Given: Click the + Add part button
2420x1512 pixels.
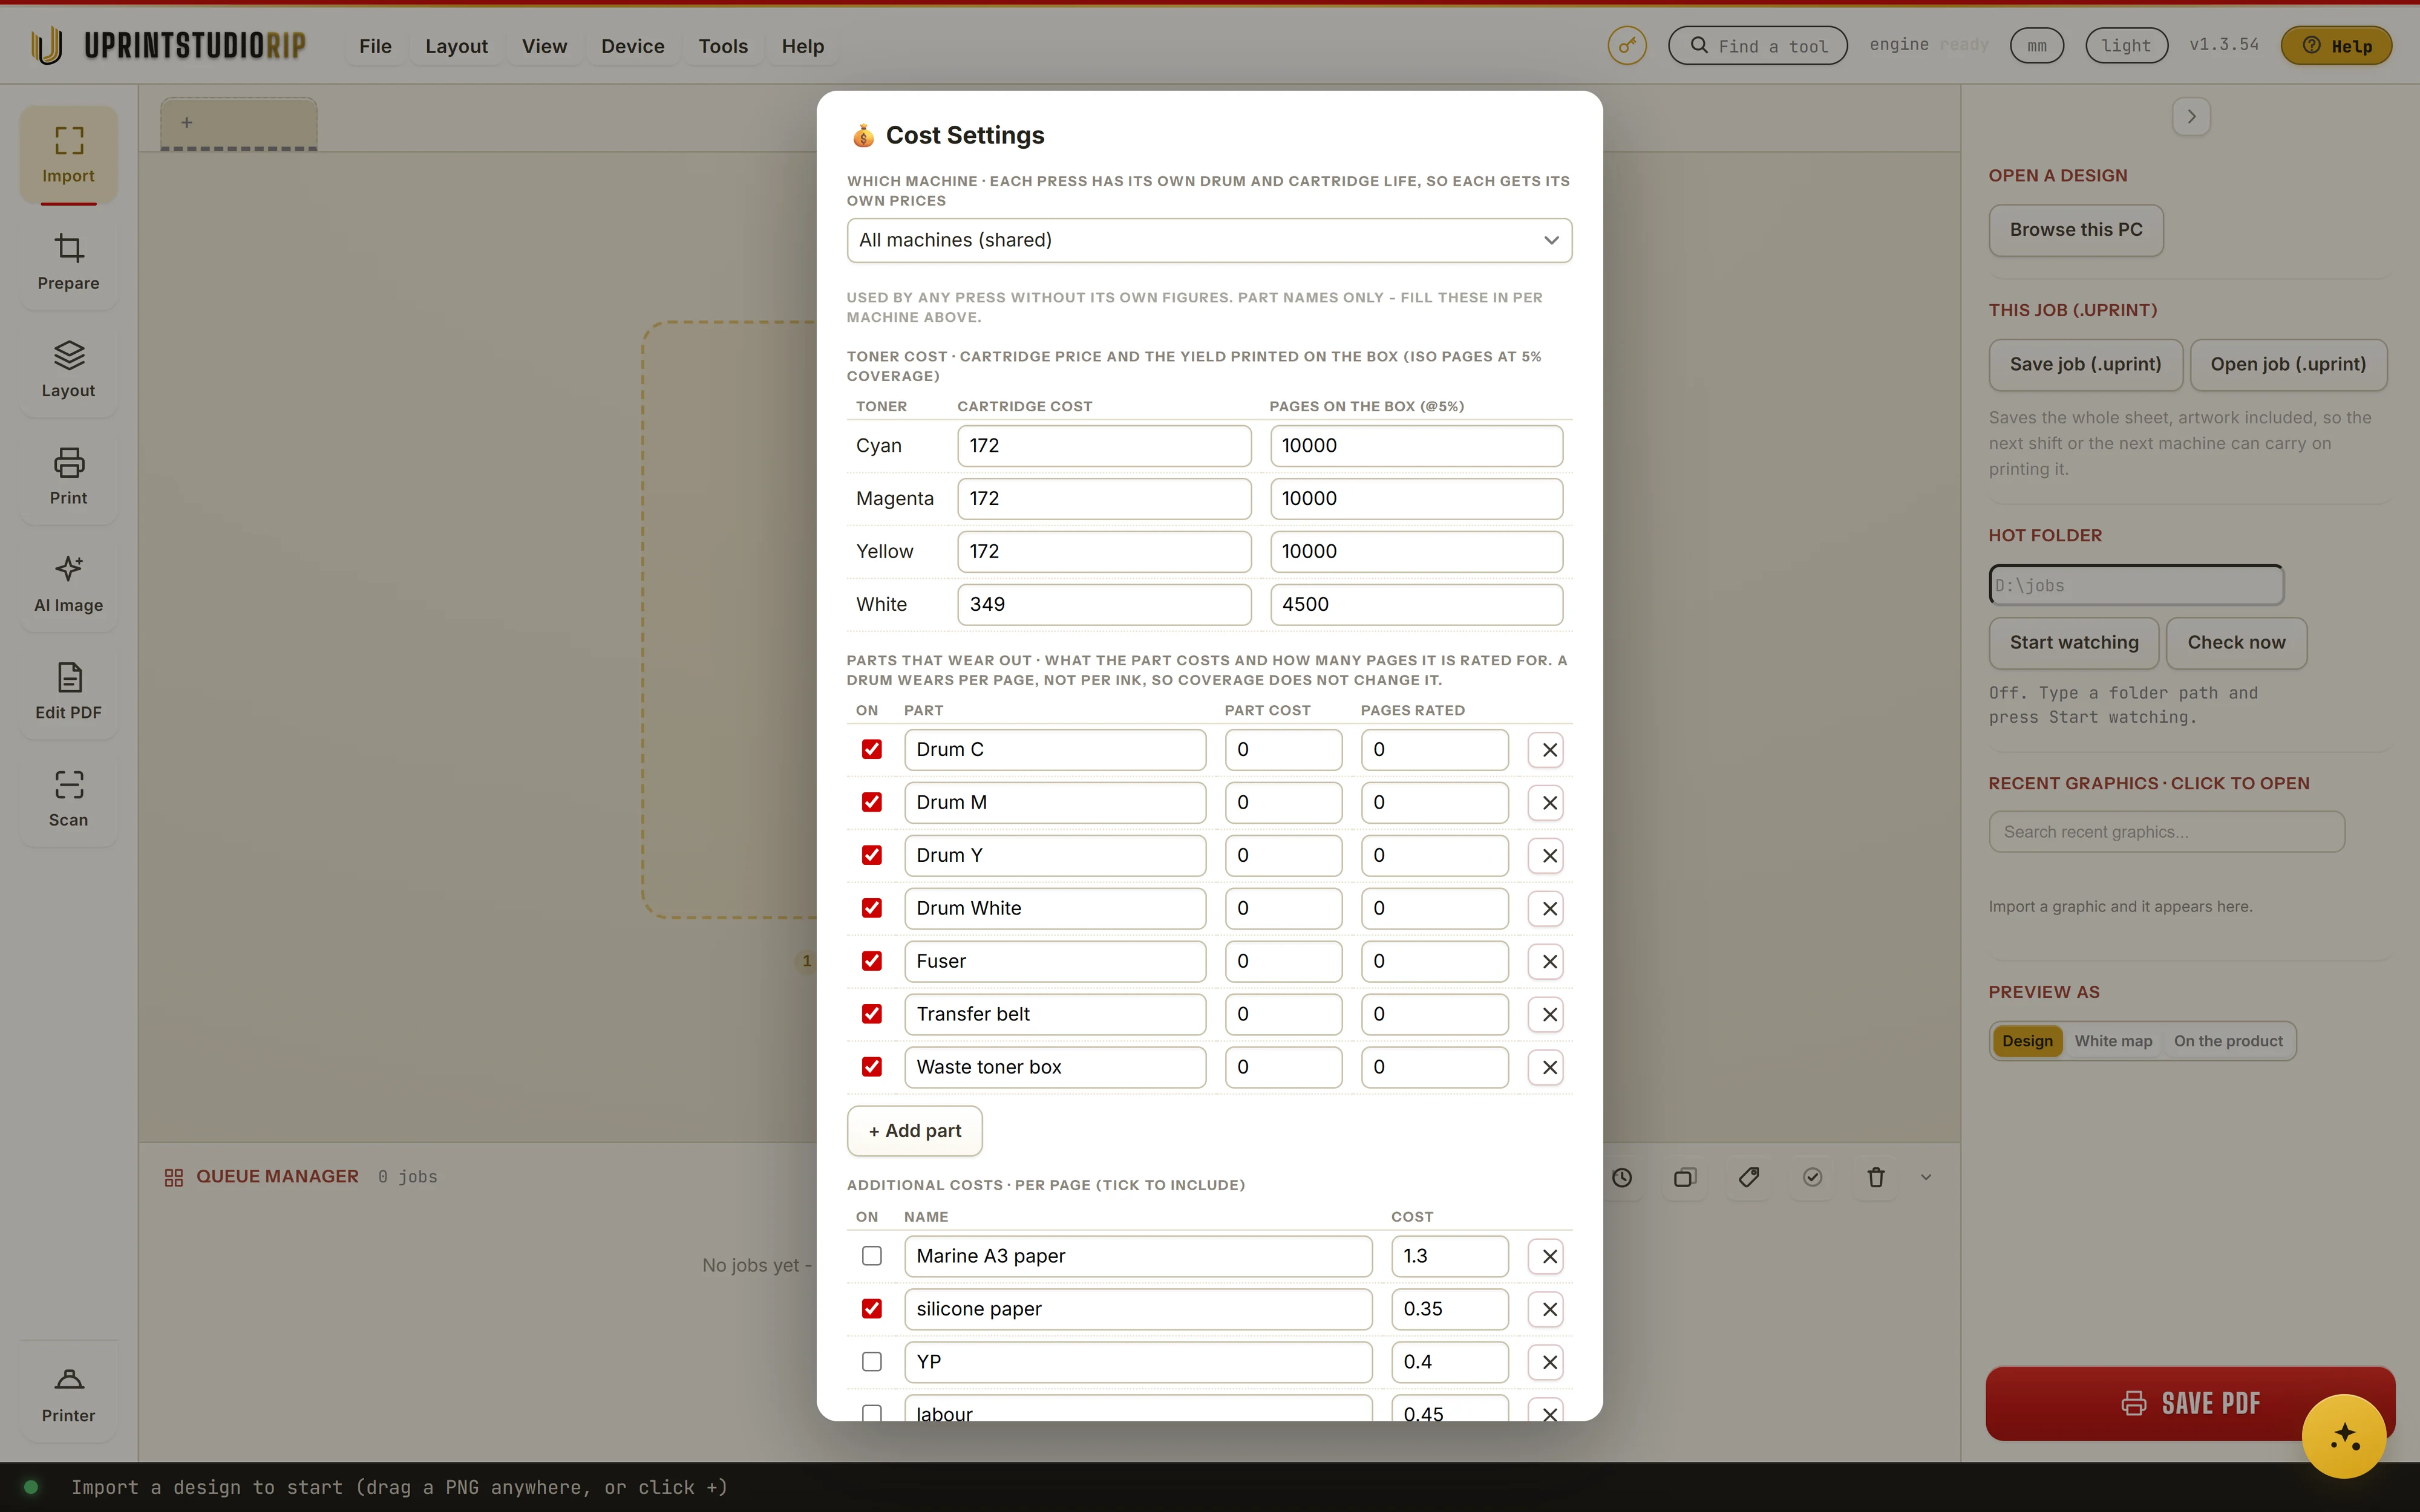Looking at the screenshot, I should pyautogui.click(x=914, y=1131).
